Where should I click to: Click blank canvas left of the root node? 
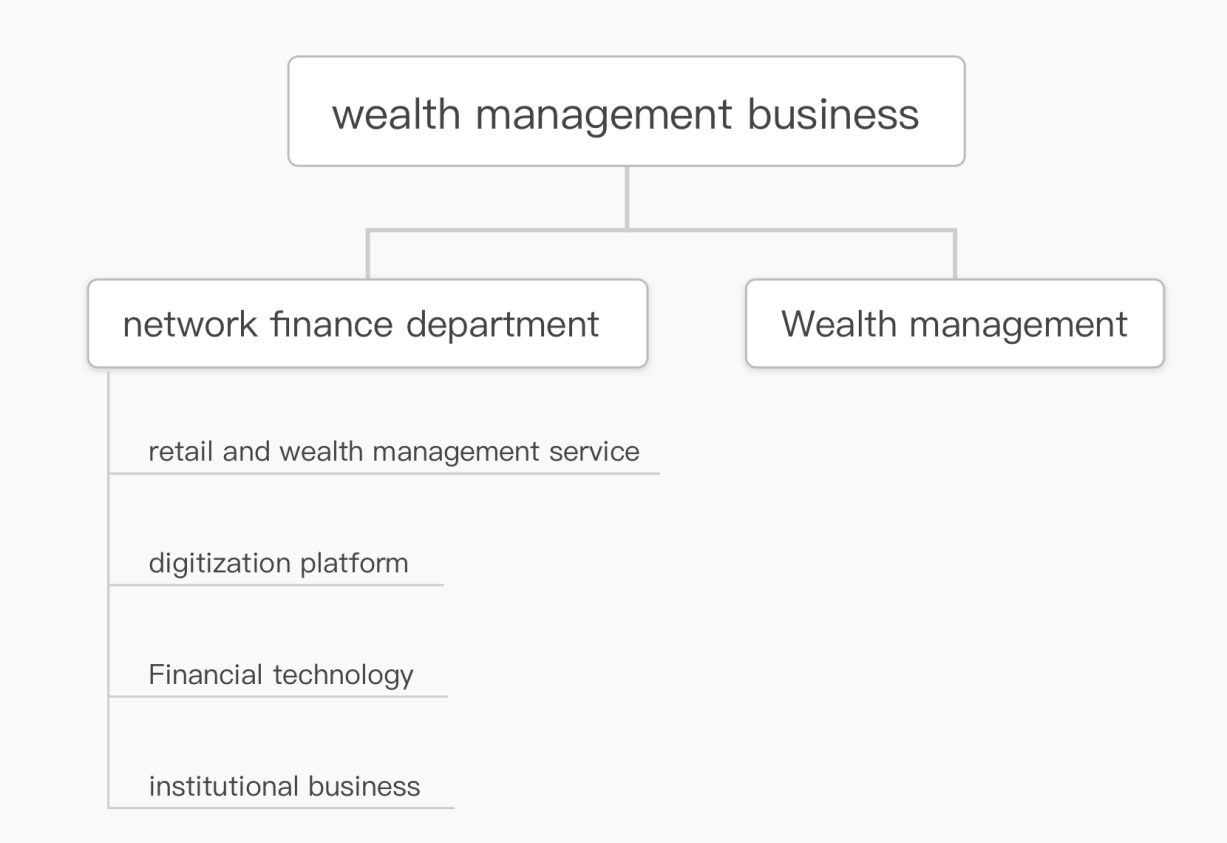click(140, 110)
